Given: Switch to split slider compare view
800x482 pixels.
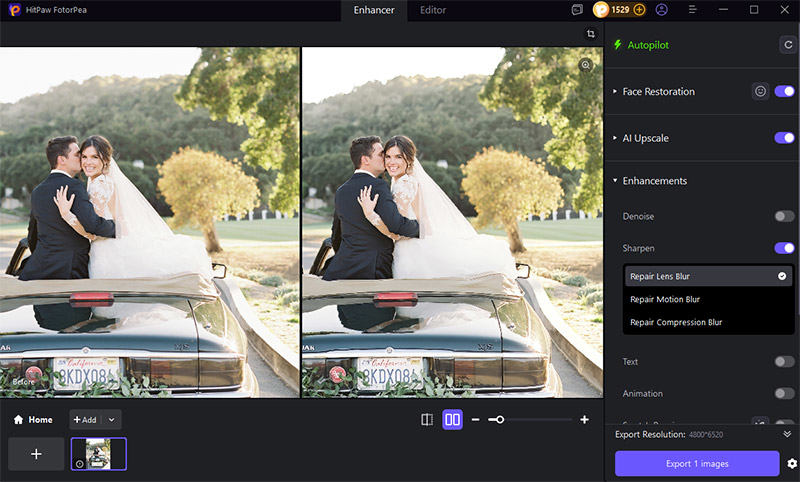Looking at the screenshot, I should (x=427, y=419).
